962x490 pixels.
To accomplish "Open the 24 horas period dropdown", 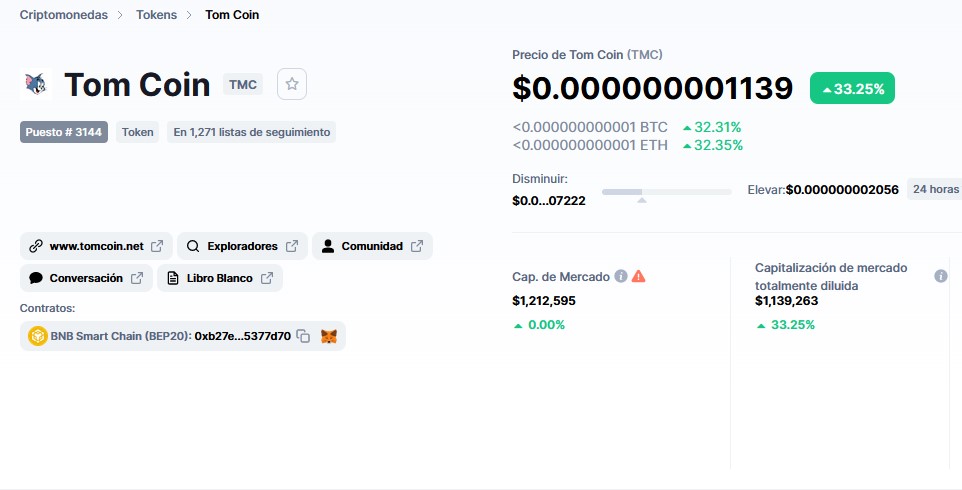I will point(933,189).
